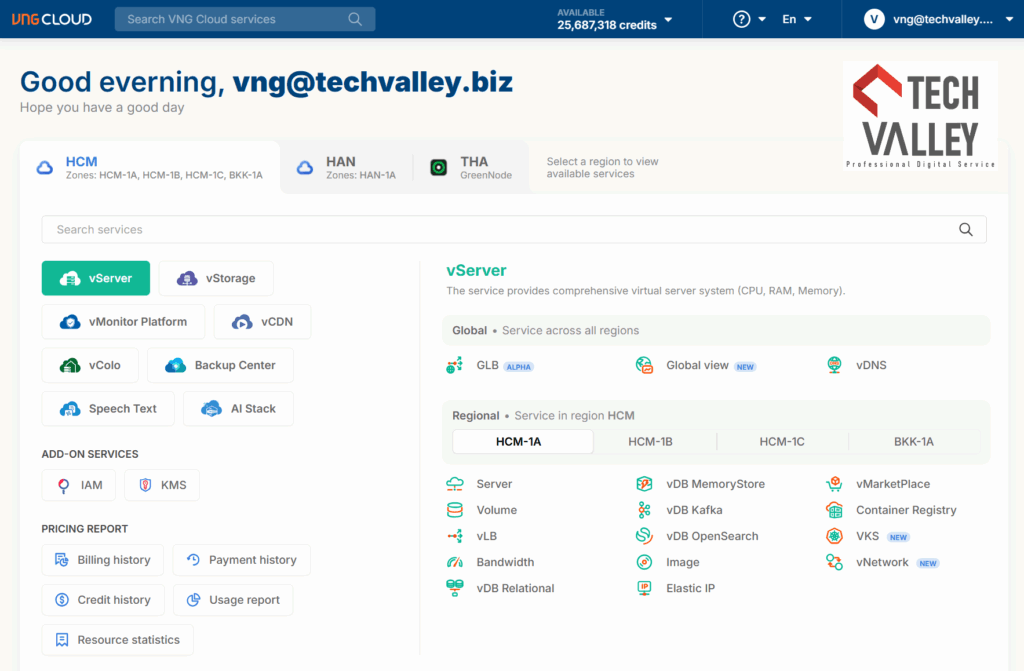The image size is (1024, 671).
Task: Open the vStorage category
Action: point(216,278)
